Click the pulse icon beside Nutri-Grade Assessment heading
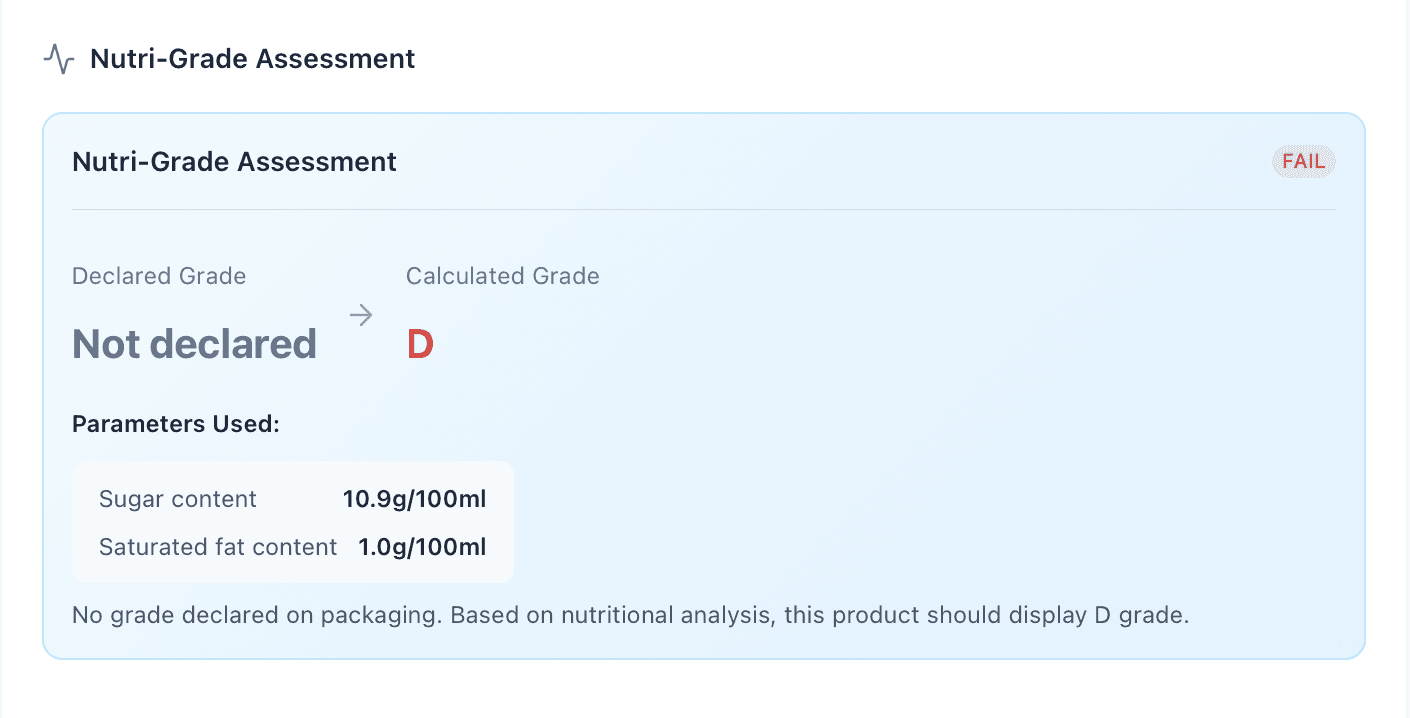 (59, 59)
